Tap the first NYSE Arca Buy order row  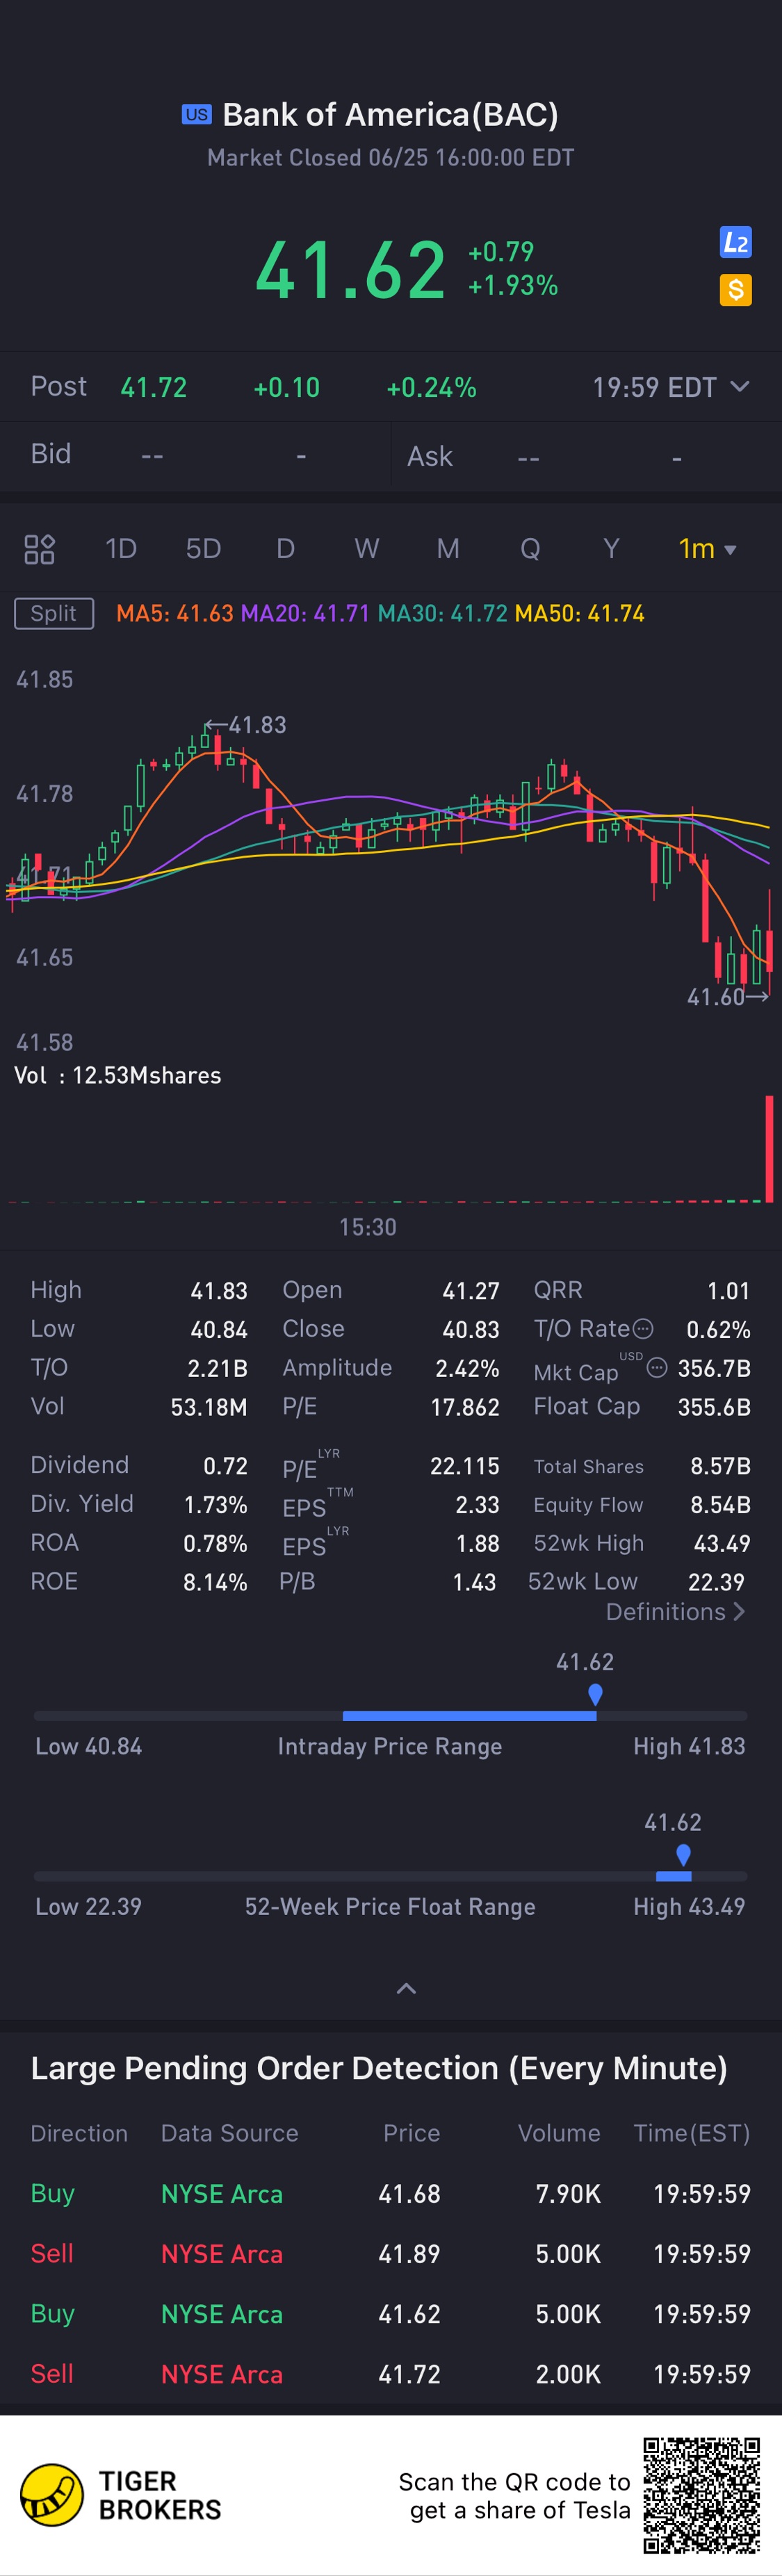tap(390, 2194)
